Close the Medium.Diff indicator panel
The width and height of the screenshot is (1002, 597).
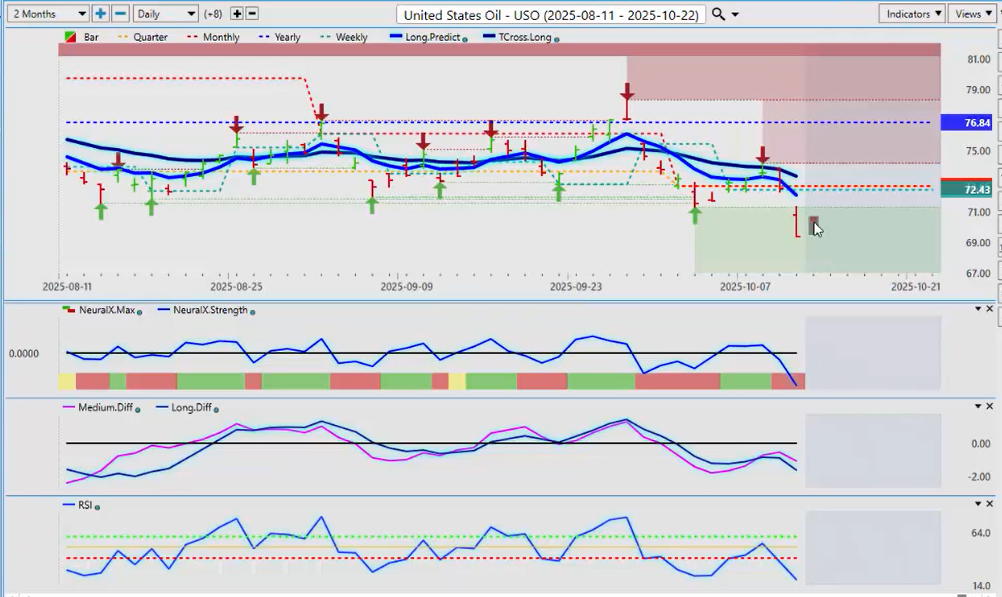point(990,406)
